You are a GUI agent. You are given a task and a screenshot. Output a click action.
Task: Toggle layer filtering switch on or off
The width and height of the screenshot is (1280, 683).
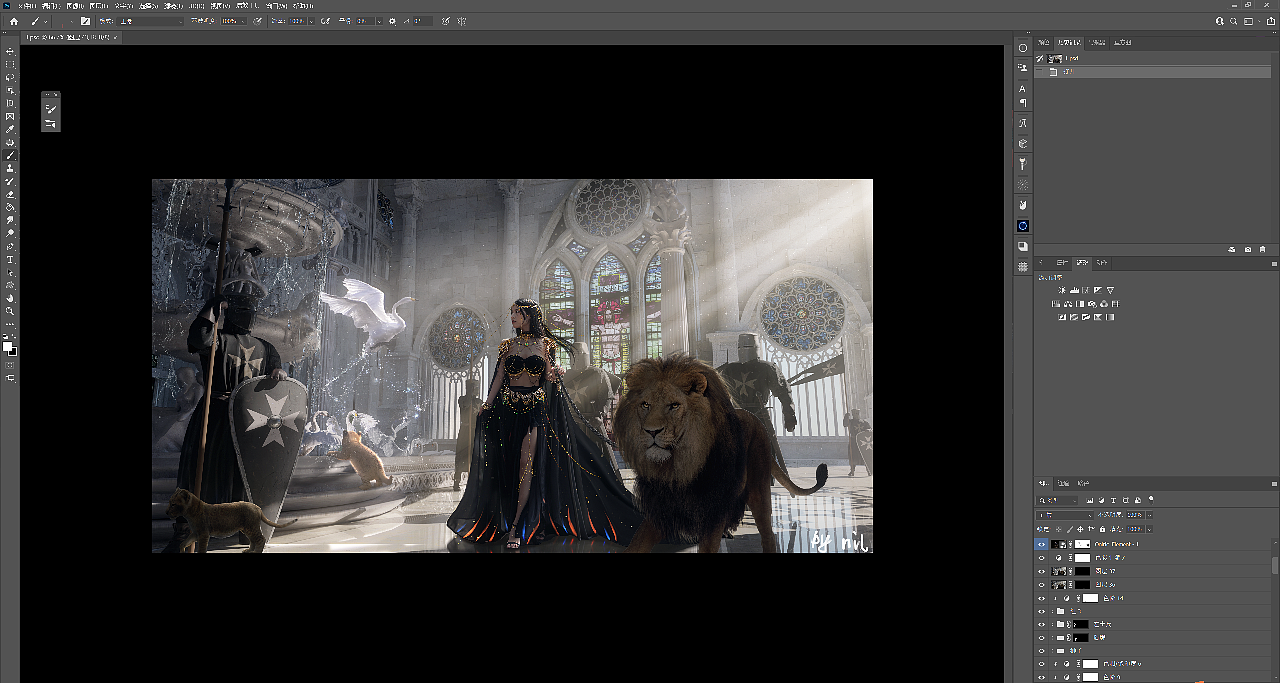(1151, 500)
